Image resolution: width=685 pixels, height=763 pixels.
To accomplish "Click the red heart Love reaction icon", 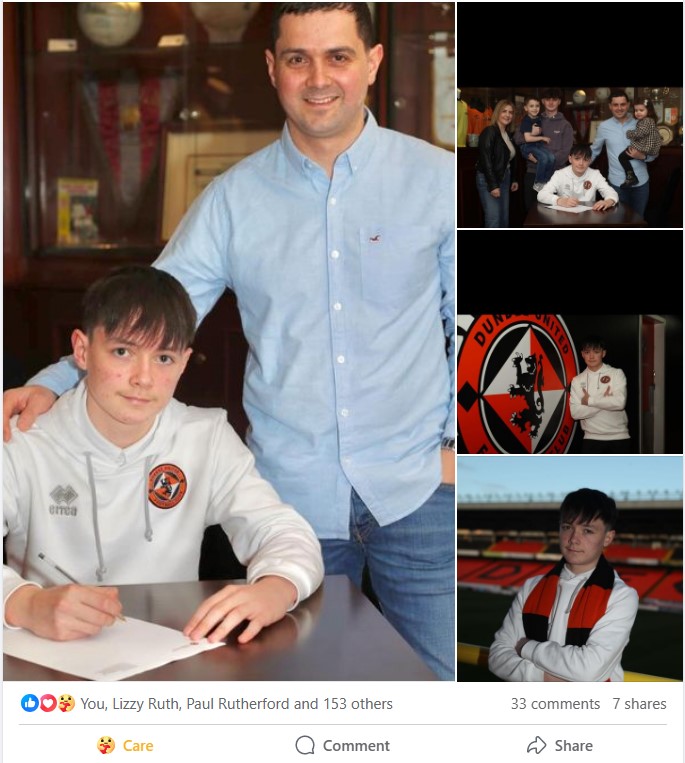I will point(48,703).
